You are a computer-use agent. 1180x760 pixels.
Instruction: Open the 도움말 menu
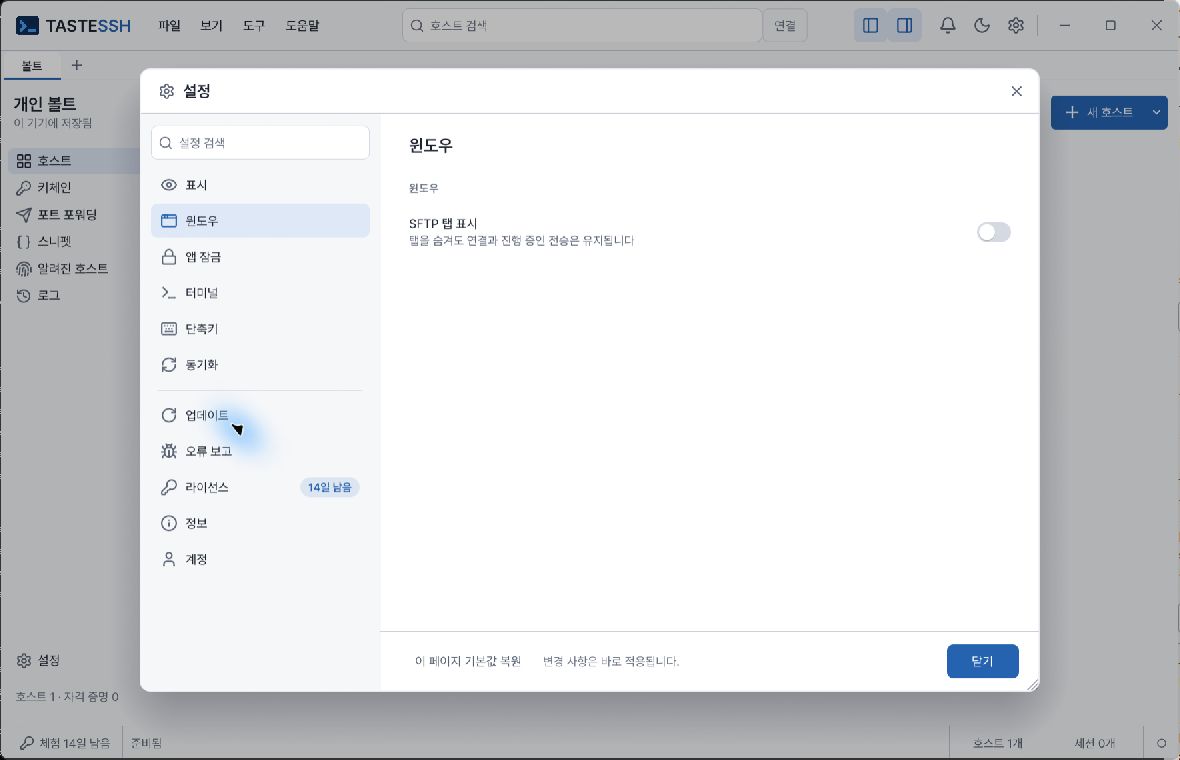302,26
